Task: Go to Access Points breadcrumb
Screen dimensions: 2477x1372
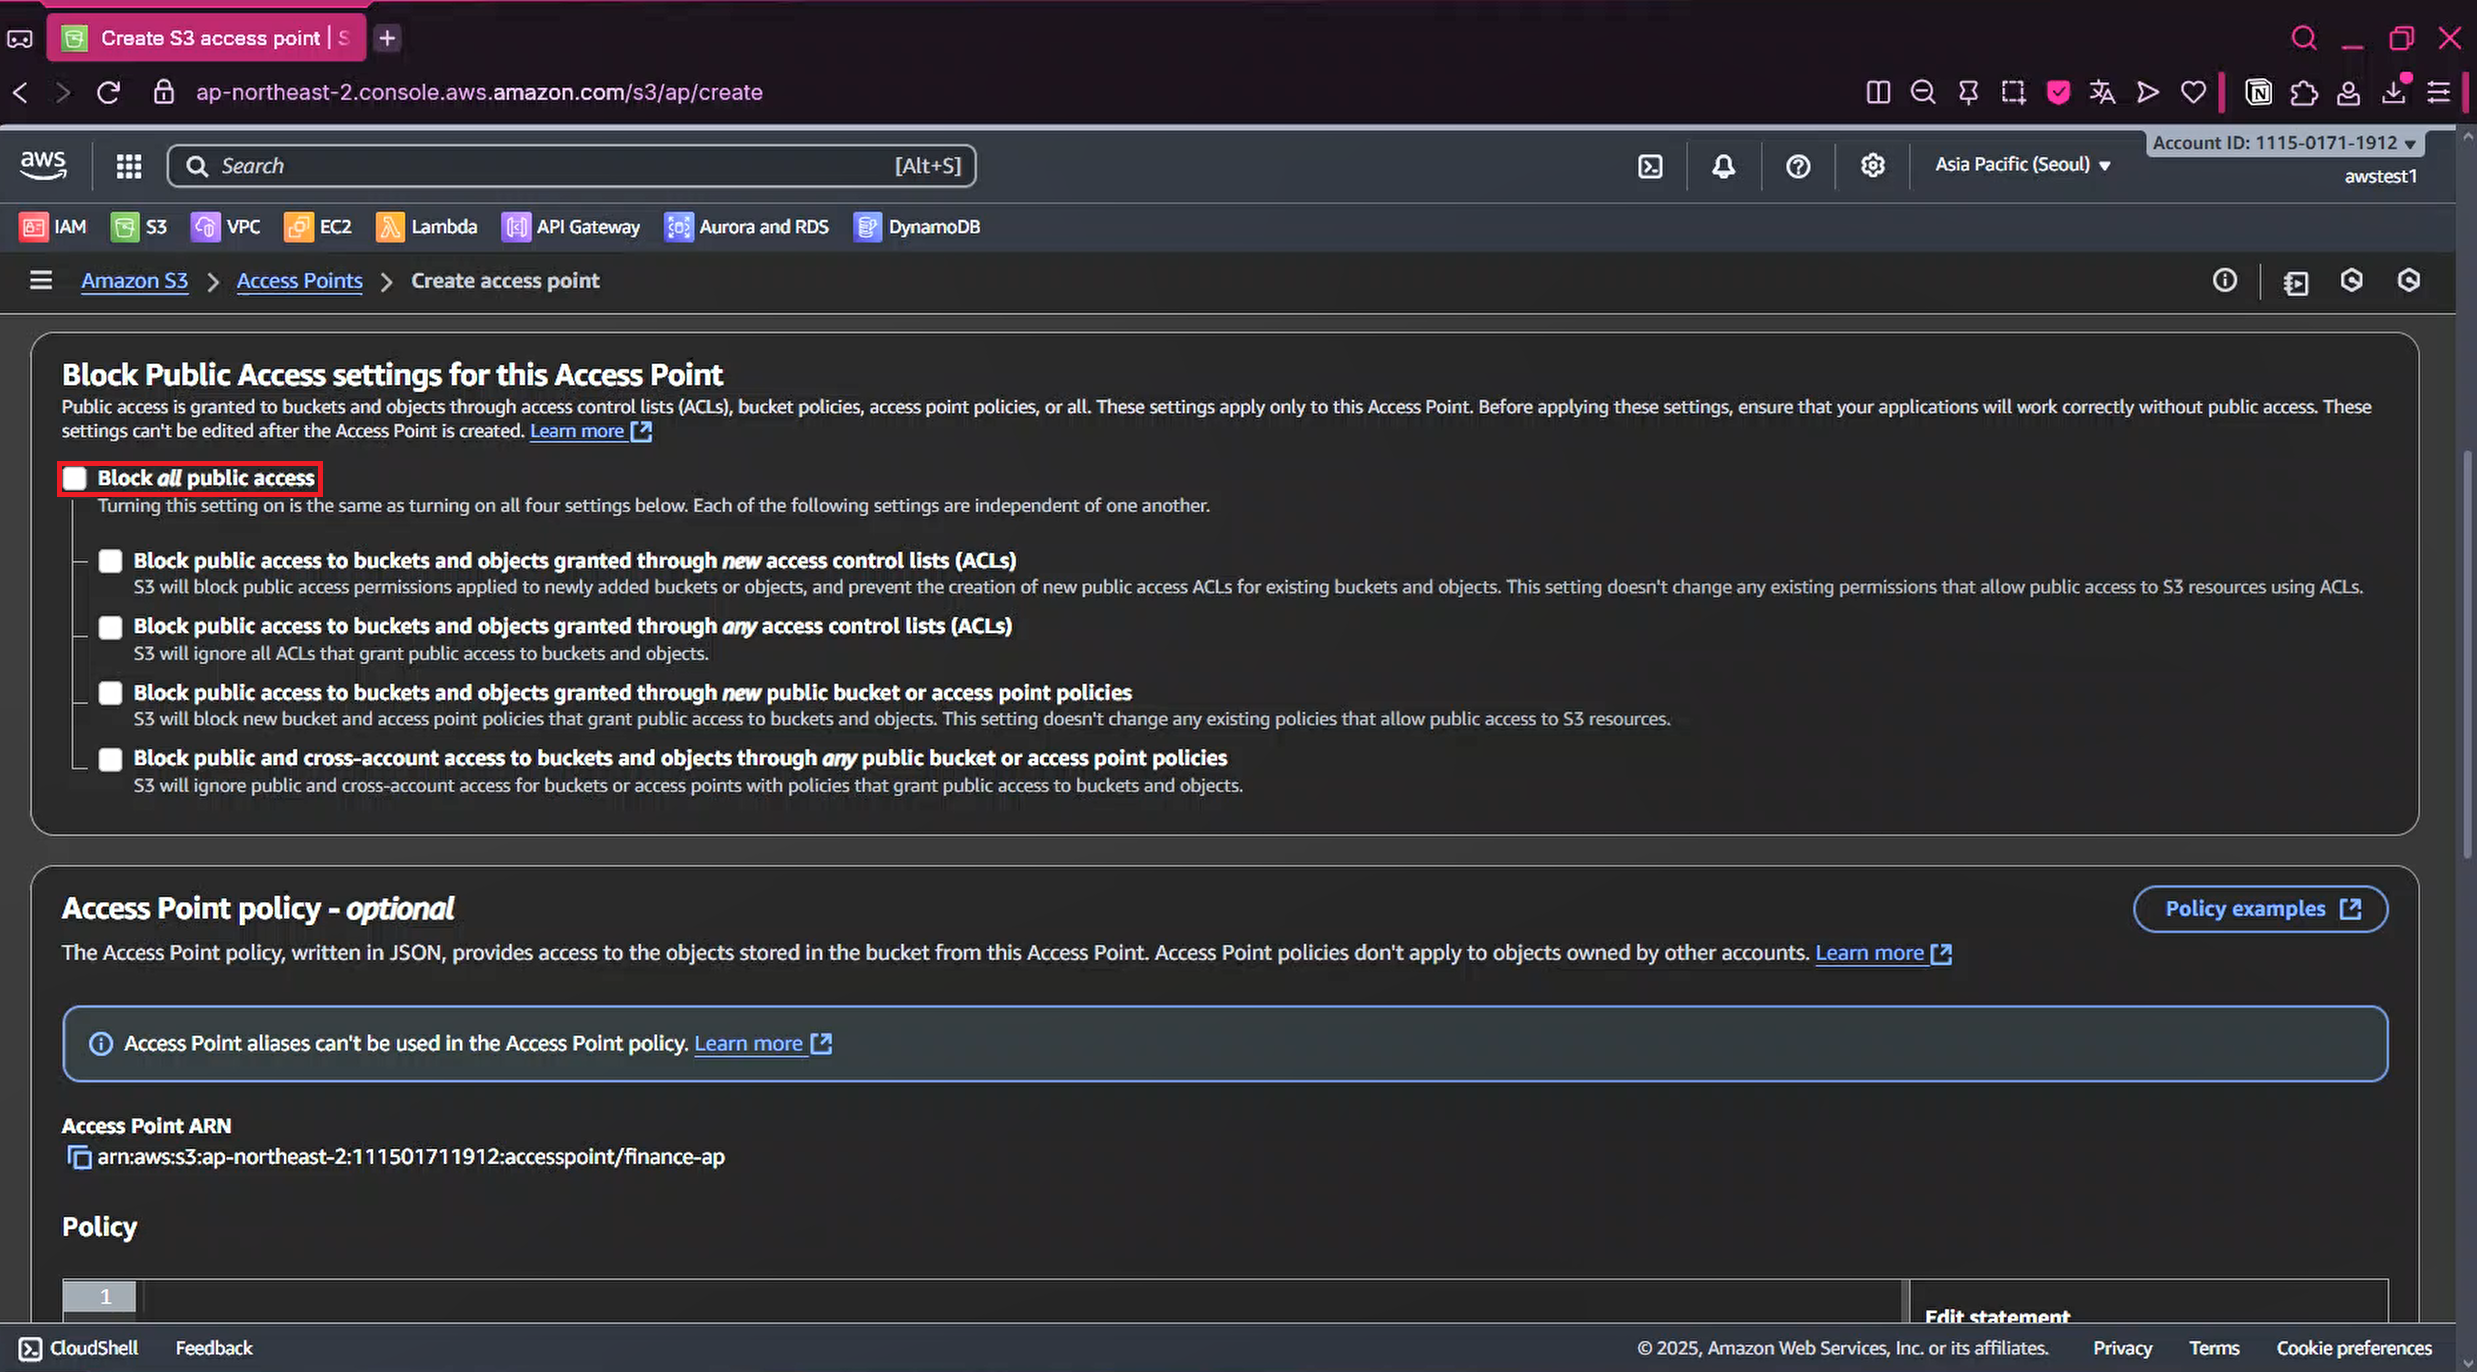Action: tap(299, 281)
